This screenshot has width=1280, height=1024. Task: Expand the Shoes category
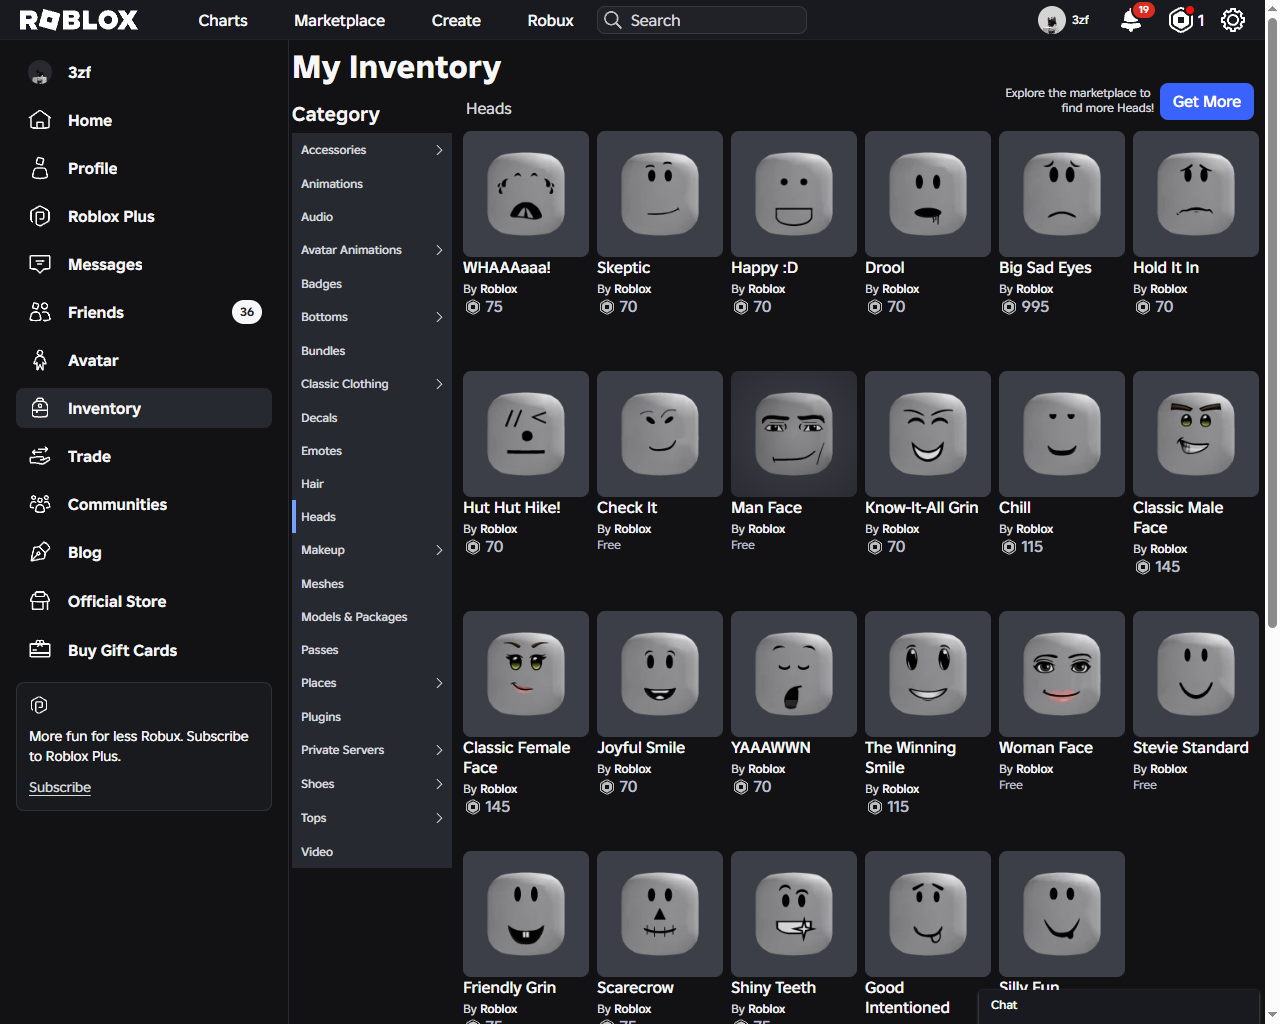pos(439,784)
